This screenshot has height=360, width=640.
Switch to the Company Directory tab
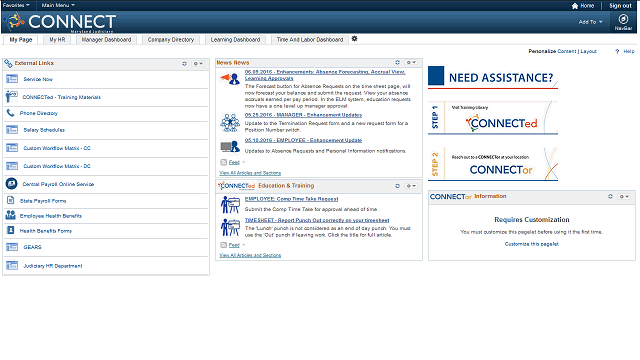(171, 40)
